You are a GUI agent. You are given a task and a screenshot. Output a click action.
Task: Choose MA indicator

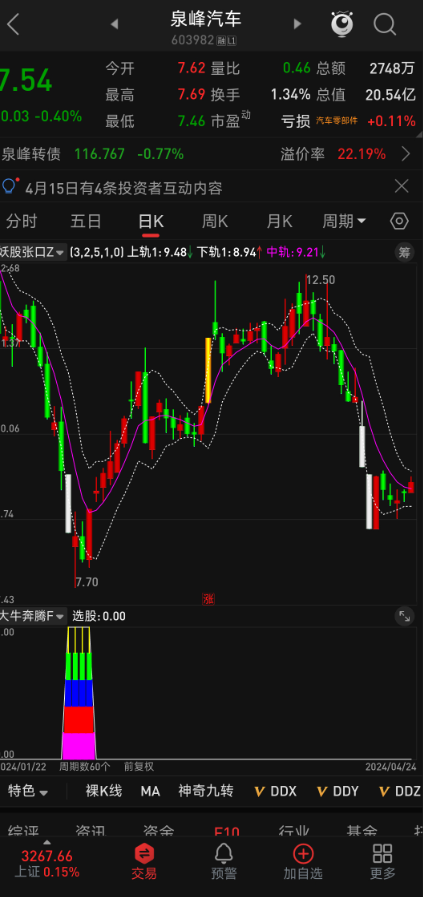point(150,791)
